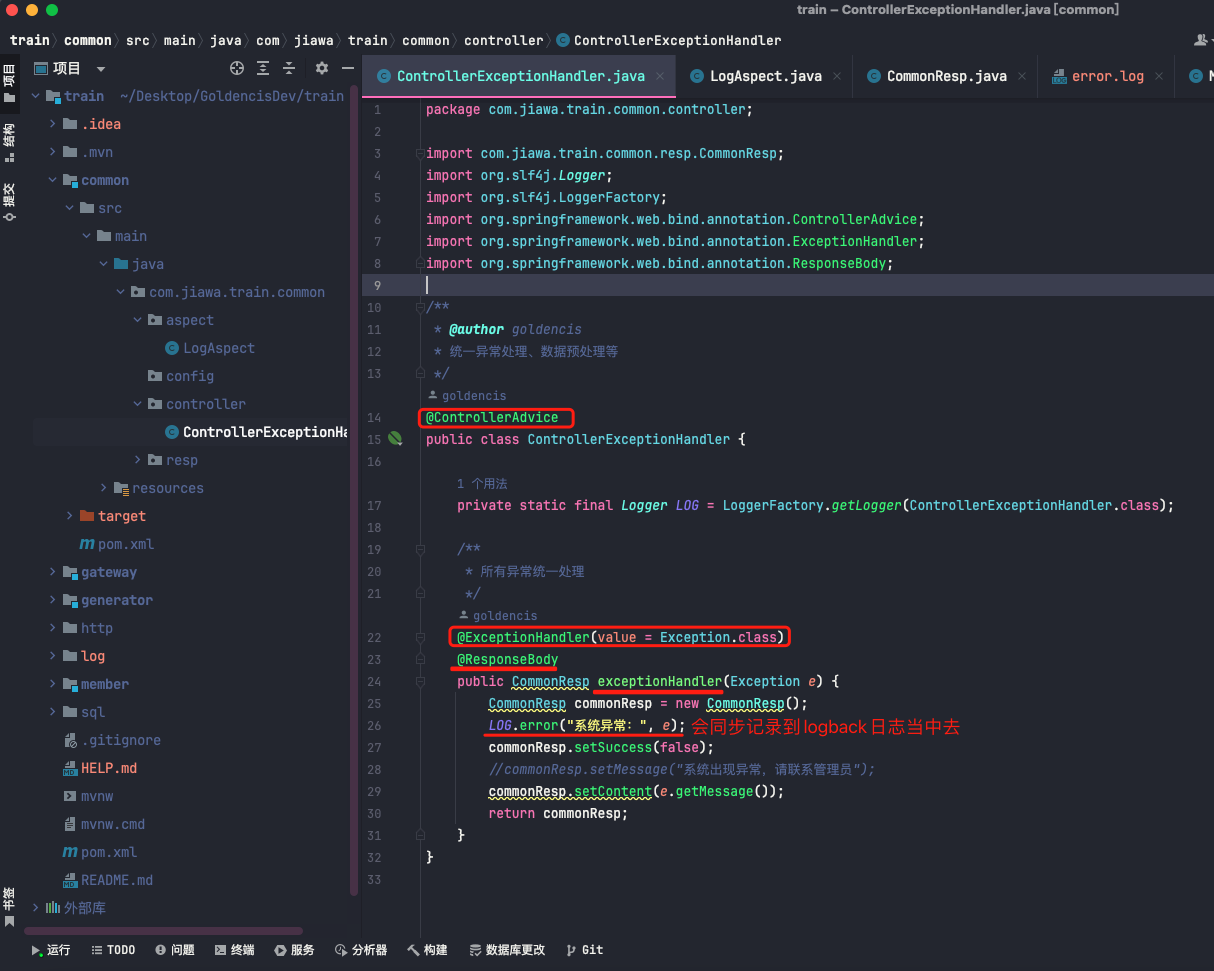This screenshot has width=1214, height=971.
Task: Toggle the 书签 side tool button
Action: coord(10,906)
